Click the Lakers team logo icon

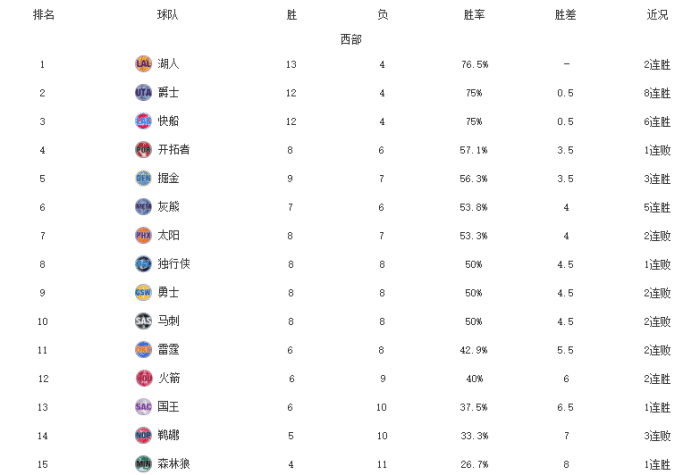point(143,64)
